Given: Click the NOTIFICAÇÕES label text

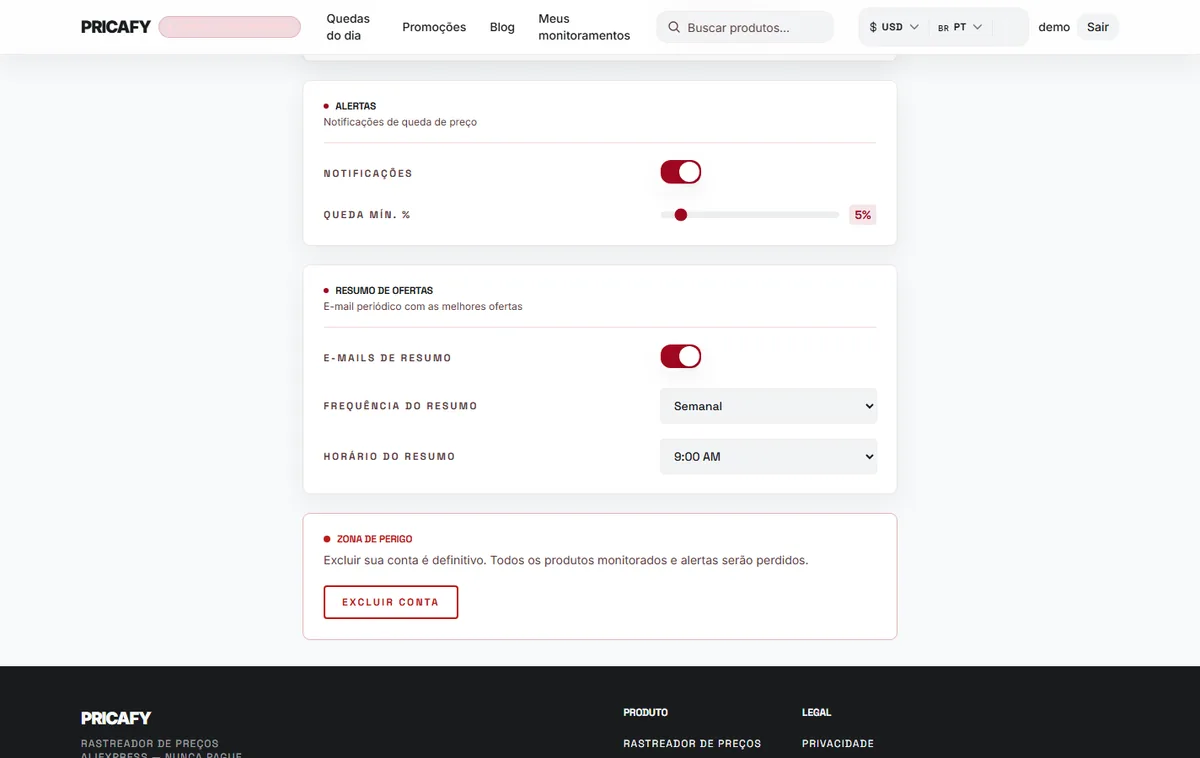Looking at the screenshot, I should pyautogui.click(x=368, y=173).
